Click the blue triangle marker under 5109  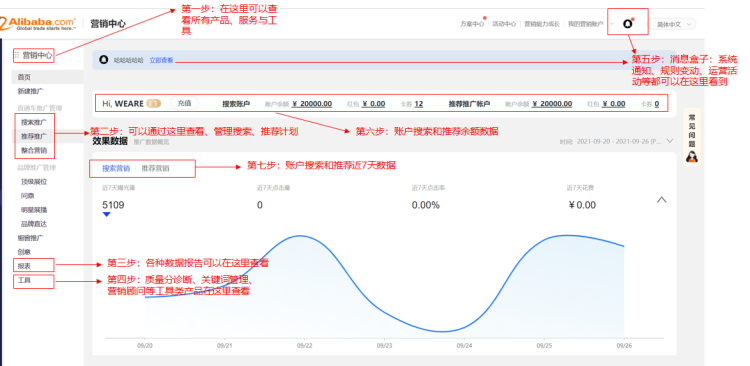click(x=107, y=215)
